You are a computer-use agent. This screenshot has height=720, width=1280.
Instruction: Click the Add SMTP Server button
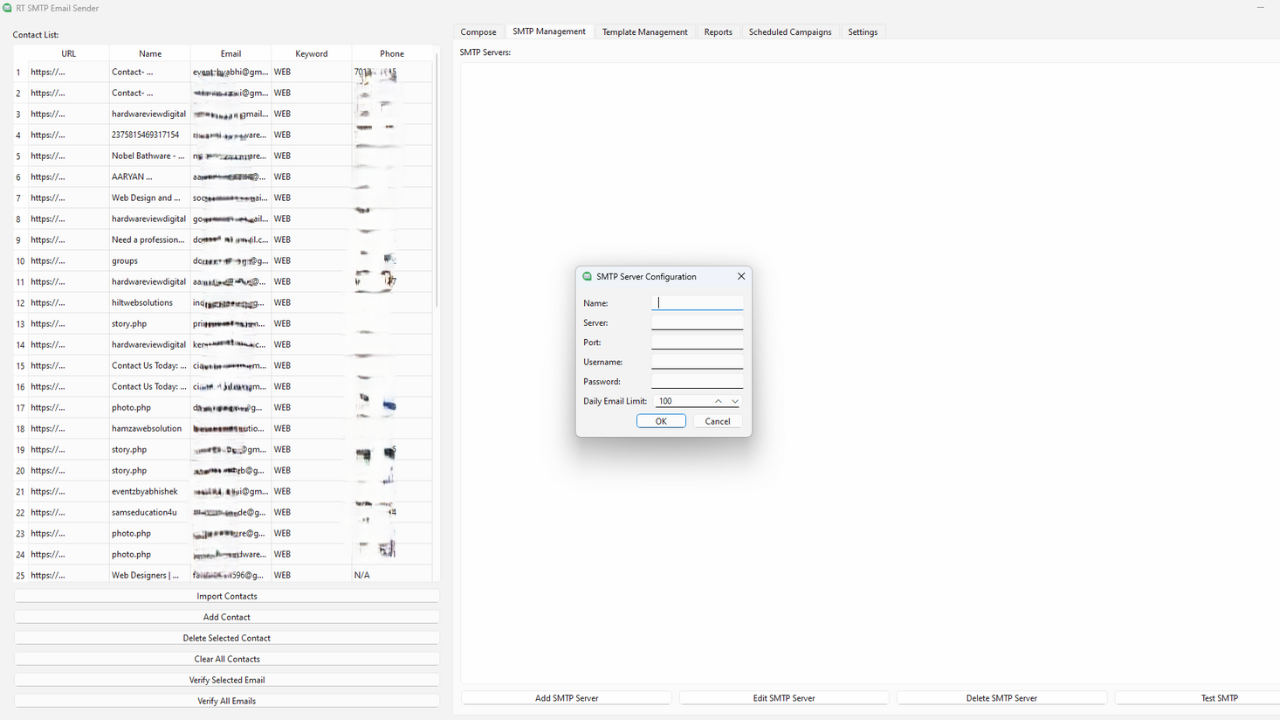point(566,697)
